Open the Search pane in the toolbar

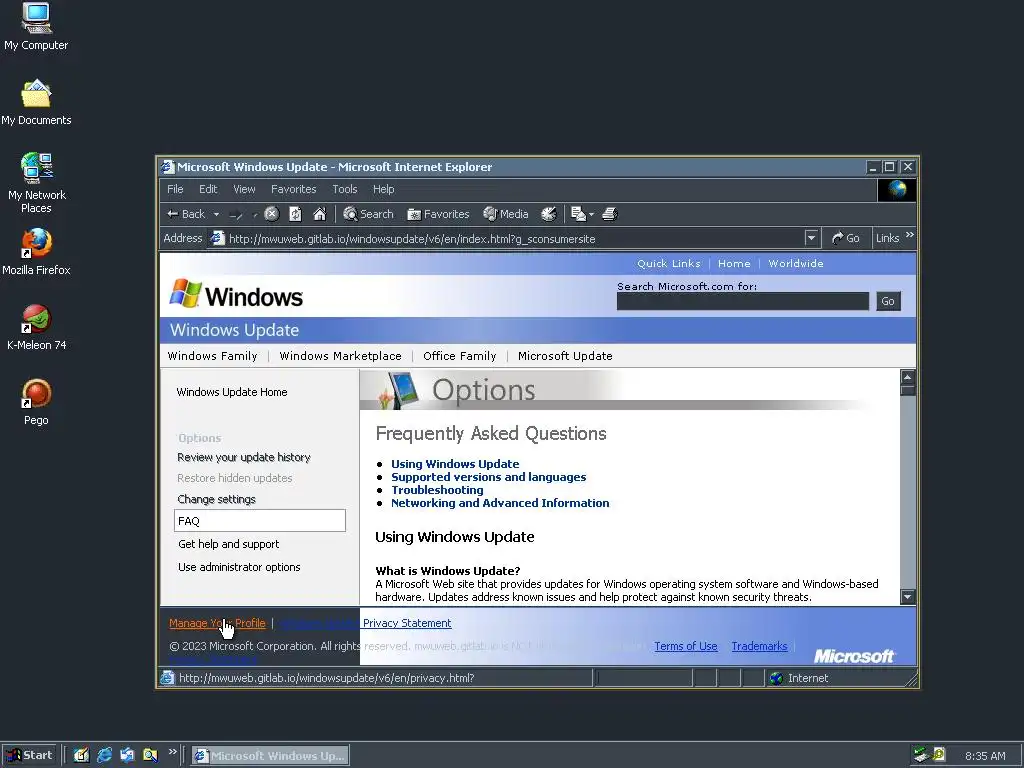(x=368, y=214)
